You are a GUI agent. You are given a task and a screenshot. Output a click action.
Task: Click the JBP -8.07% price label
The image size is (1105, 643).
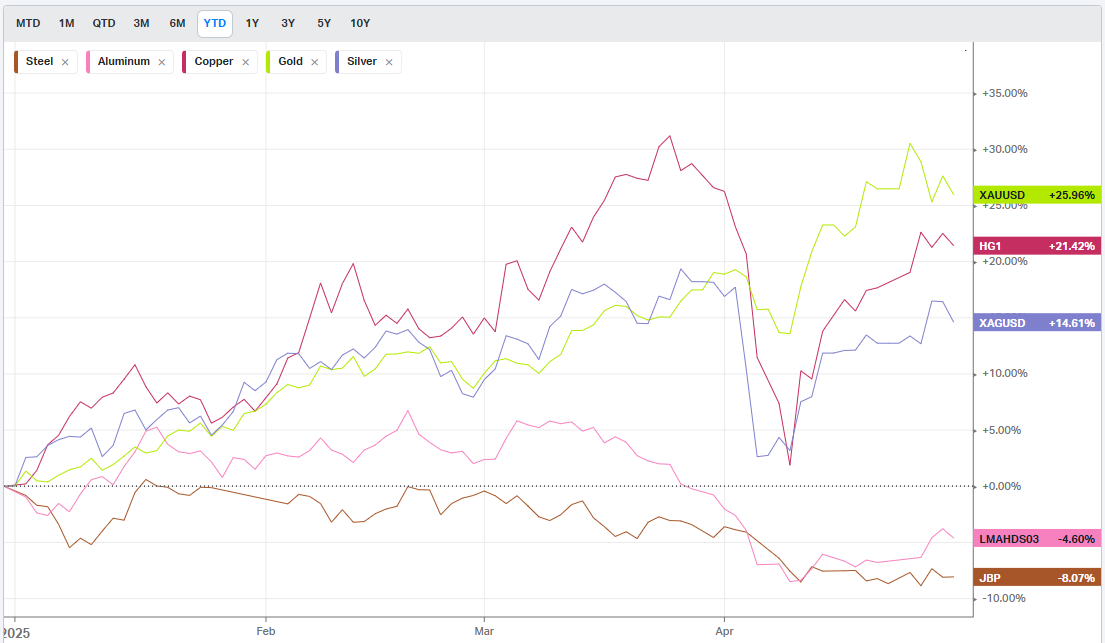(x=1037, y=577)
